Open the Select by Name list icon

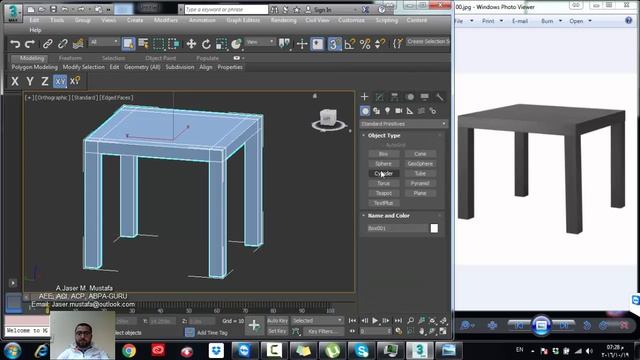click(x=143, y=44)
